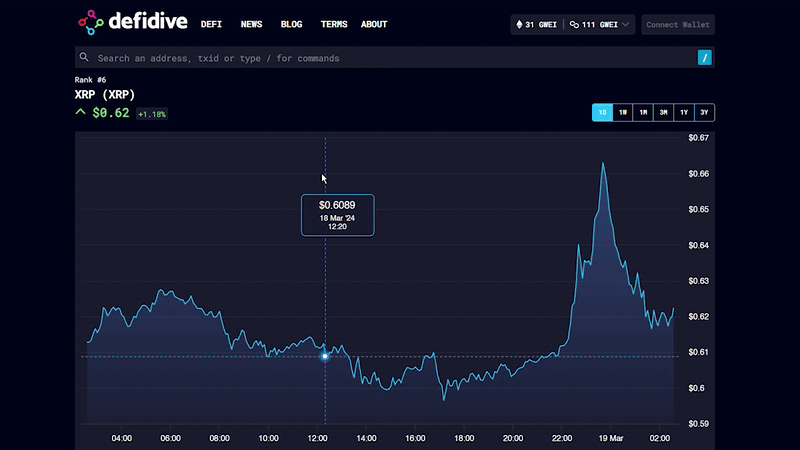Open the ABOUT page
Screen dimensions: 800x450
click(374, 24)
